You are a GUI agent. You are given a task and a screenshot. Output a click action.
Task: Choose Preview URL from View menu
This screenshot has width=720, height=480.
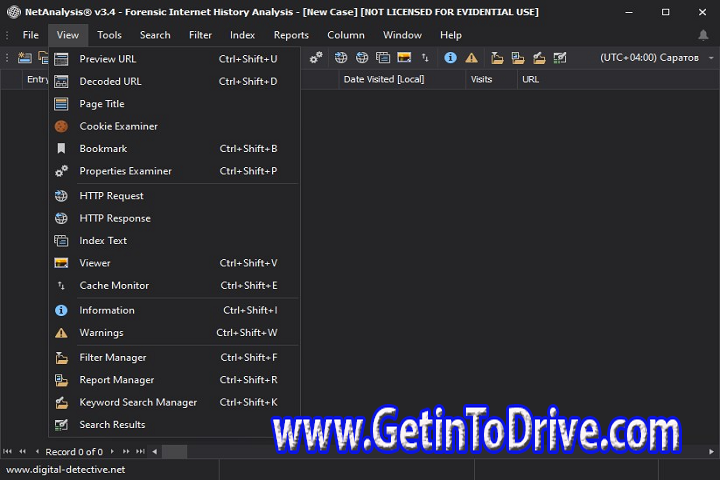click(174, 59)
